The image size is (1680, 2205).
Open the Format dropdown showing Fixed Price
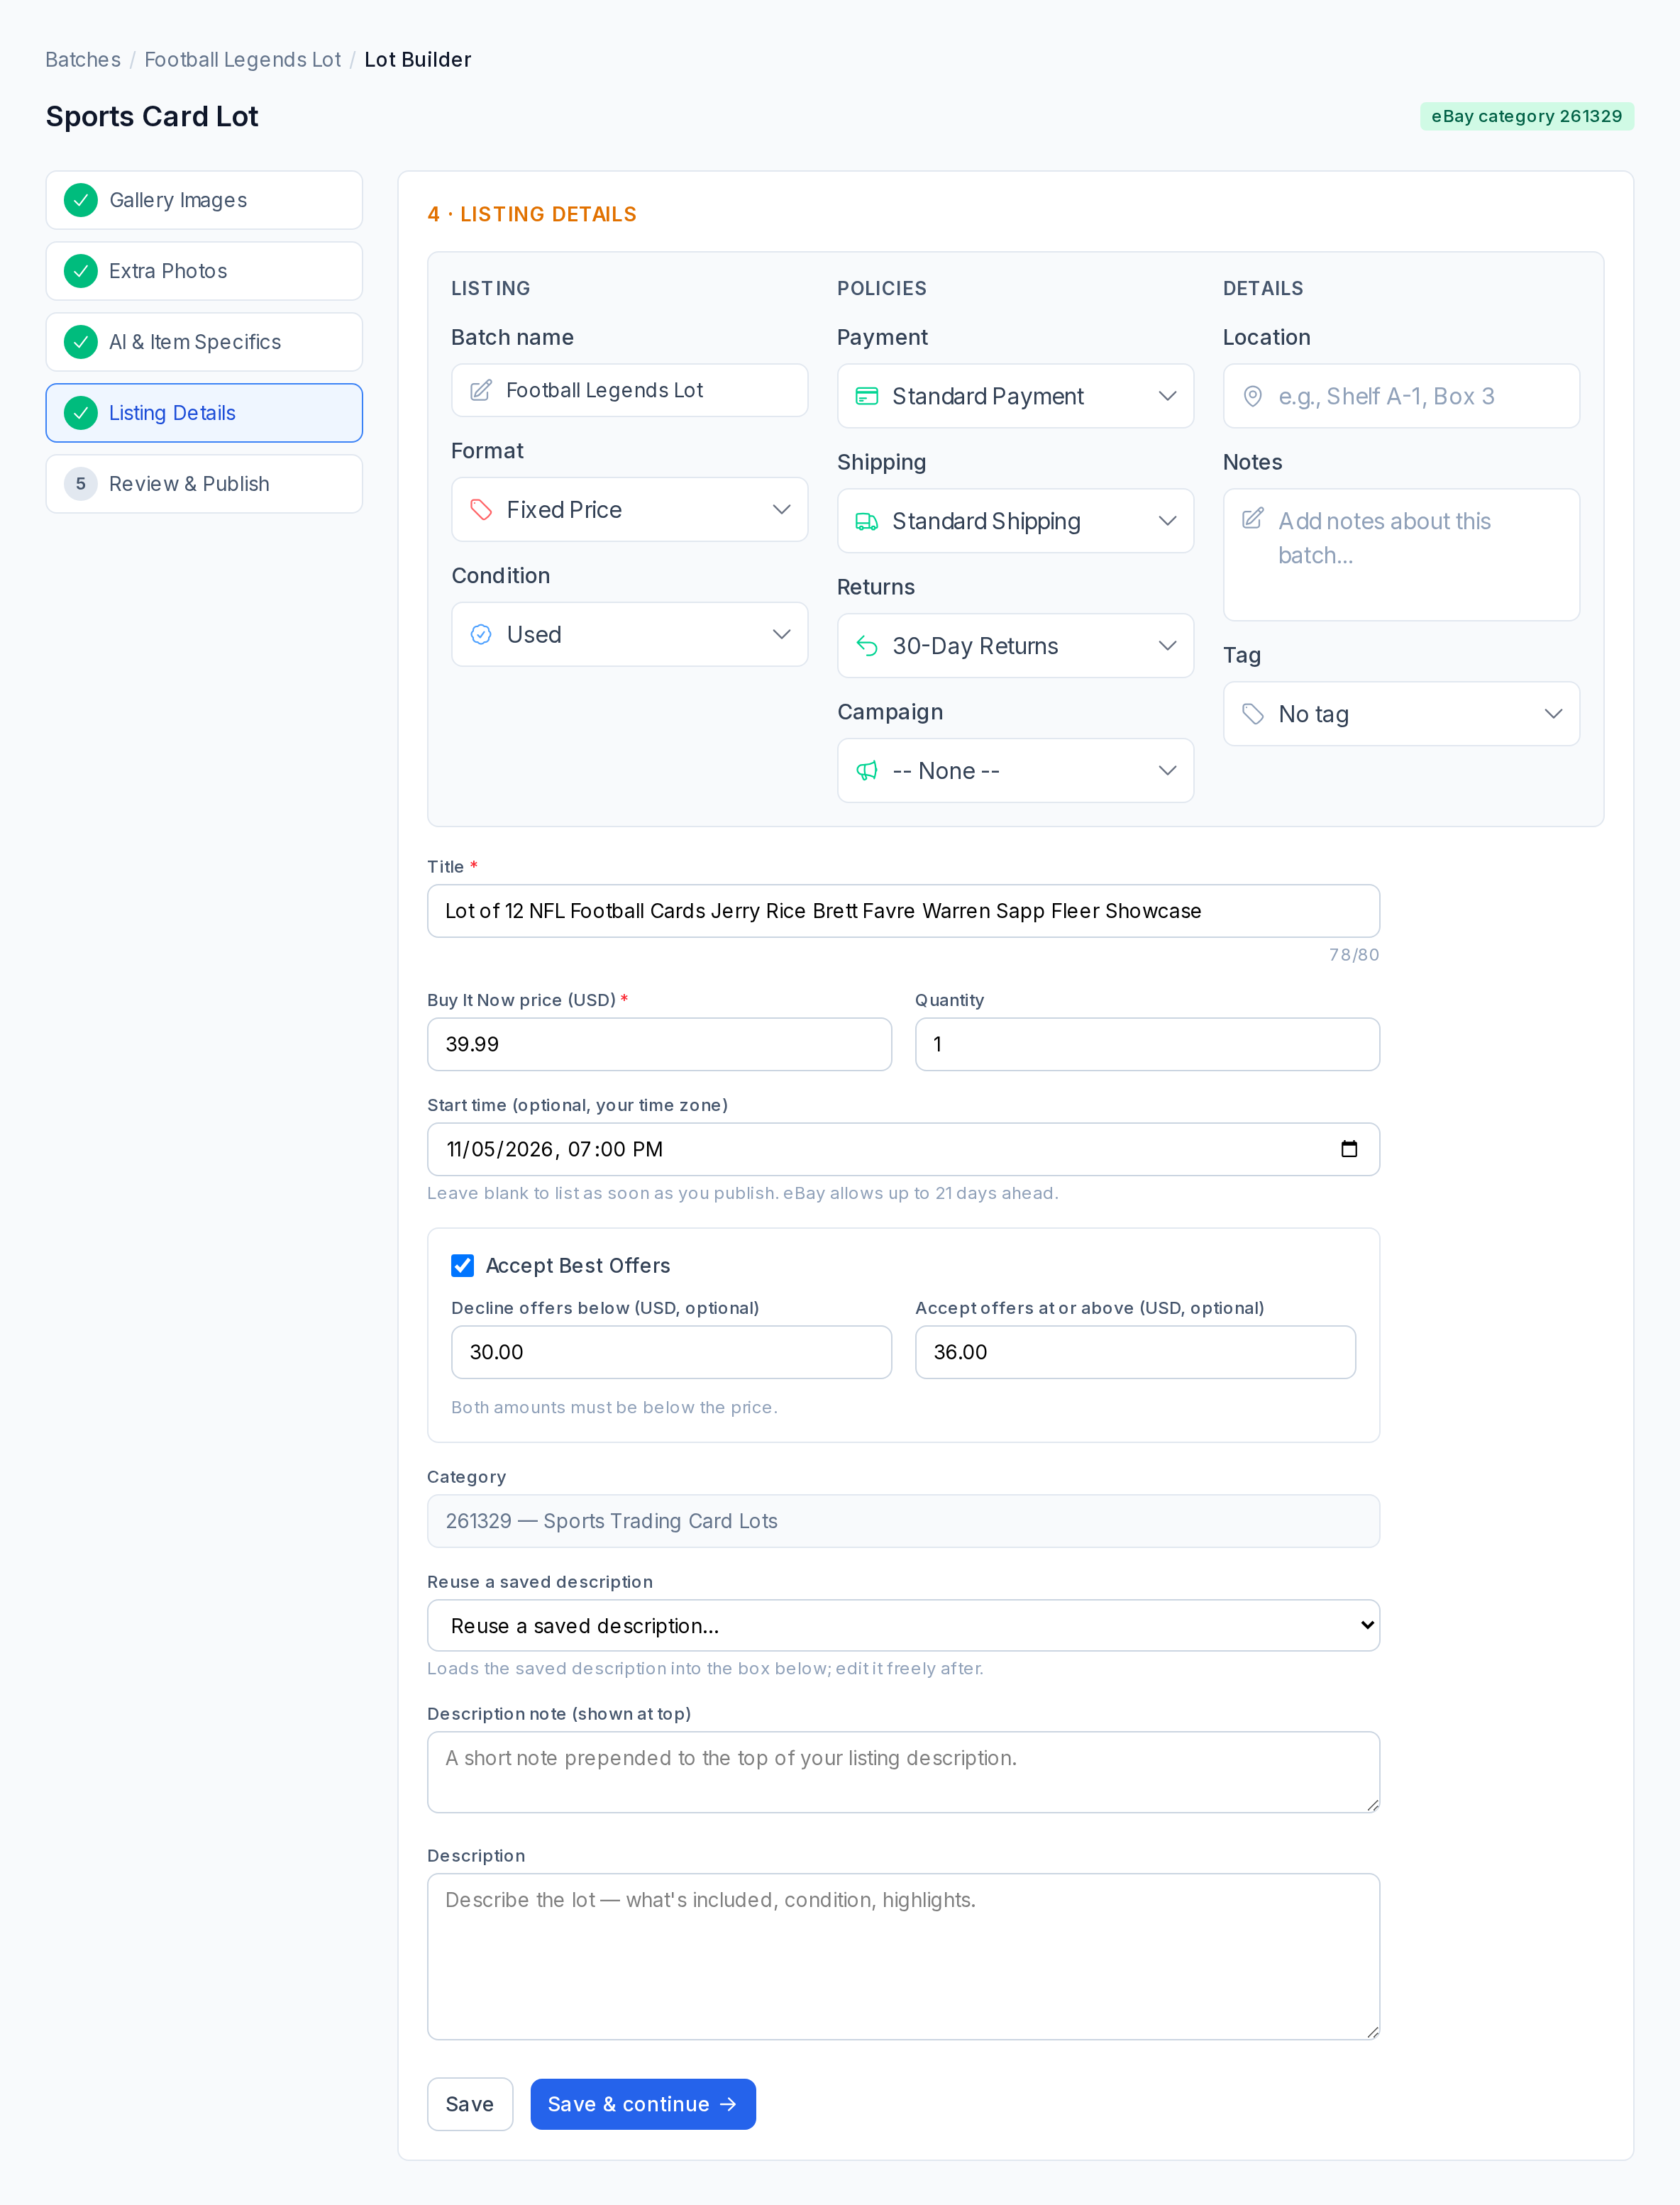click(630, 510)
